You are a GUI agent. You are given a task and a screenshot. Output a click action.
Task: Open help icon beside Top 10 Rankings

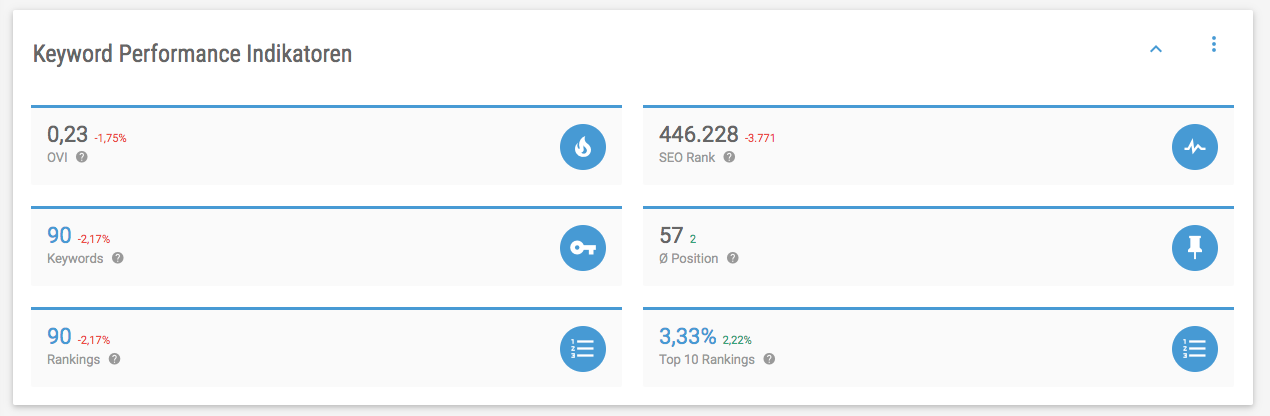click(x=769, y=359)
